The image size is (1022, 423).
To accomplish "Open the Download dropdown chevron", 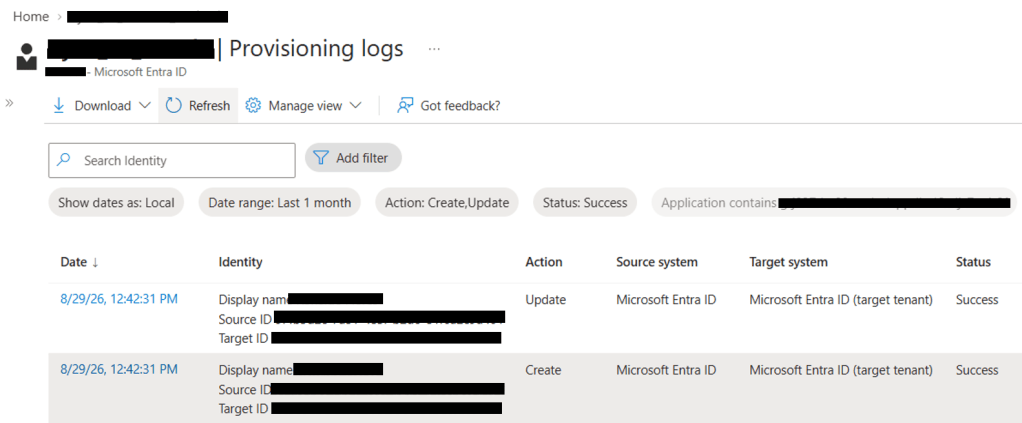I will (145, 106).
